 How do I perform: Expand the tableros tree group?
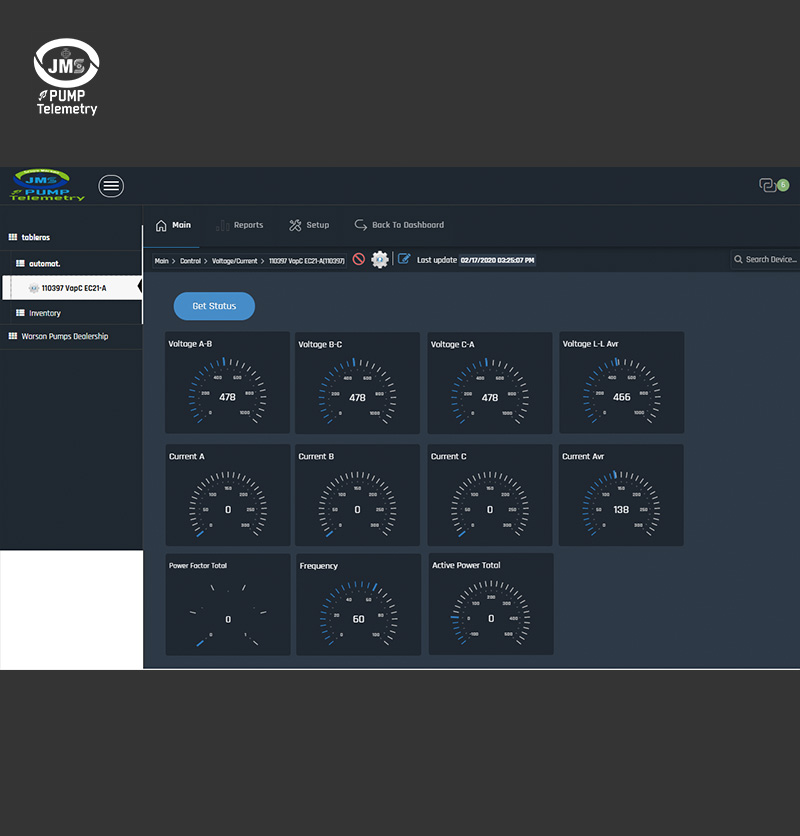[x=35, y=237]
